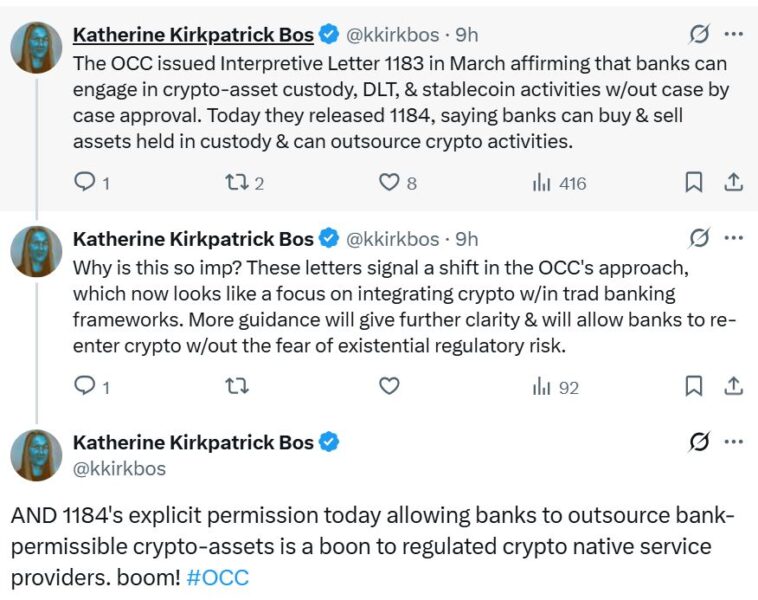The height and width of the screenshot is (600, 758).
Task: Open more options on second tweet
Action: coord(733,239)
